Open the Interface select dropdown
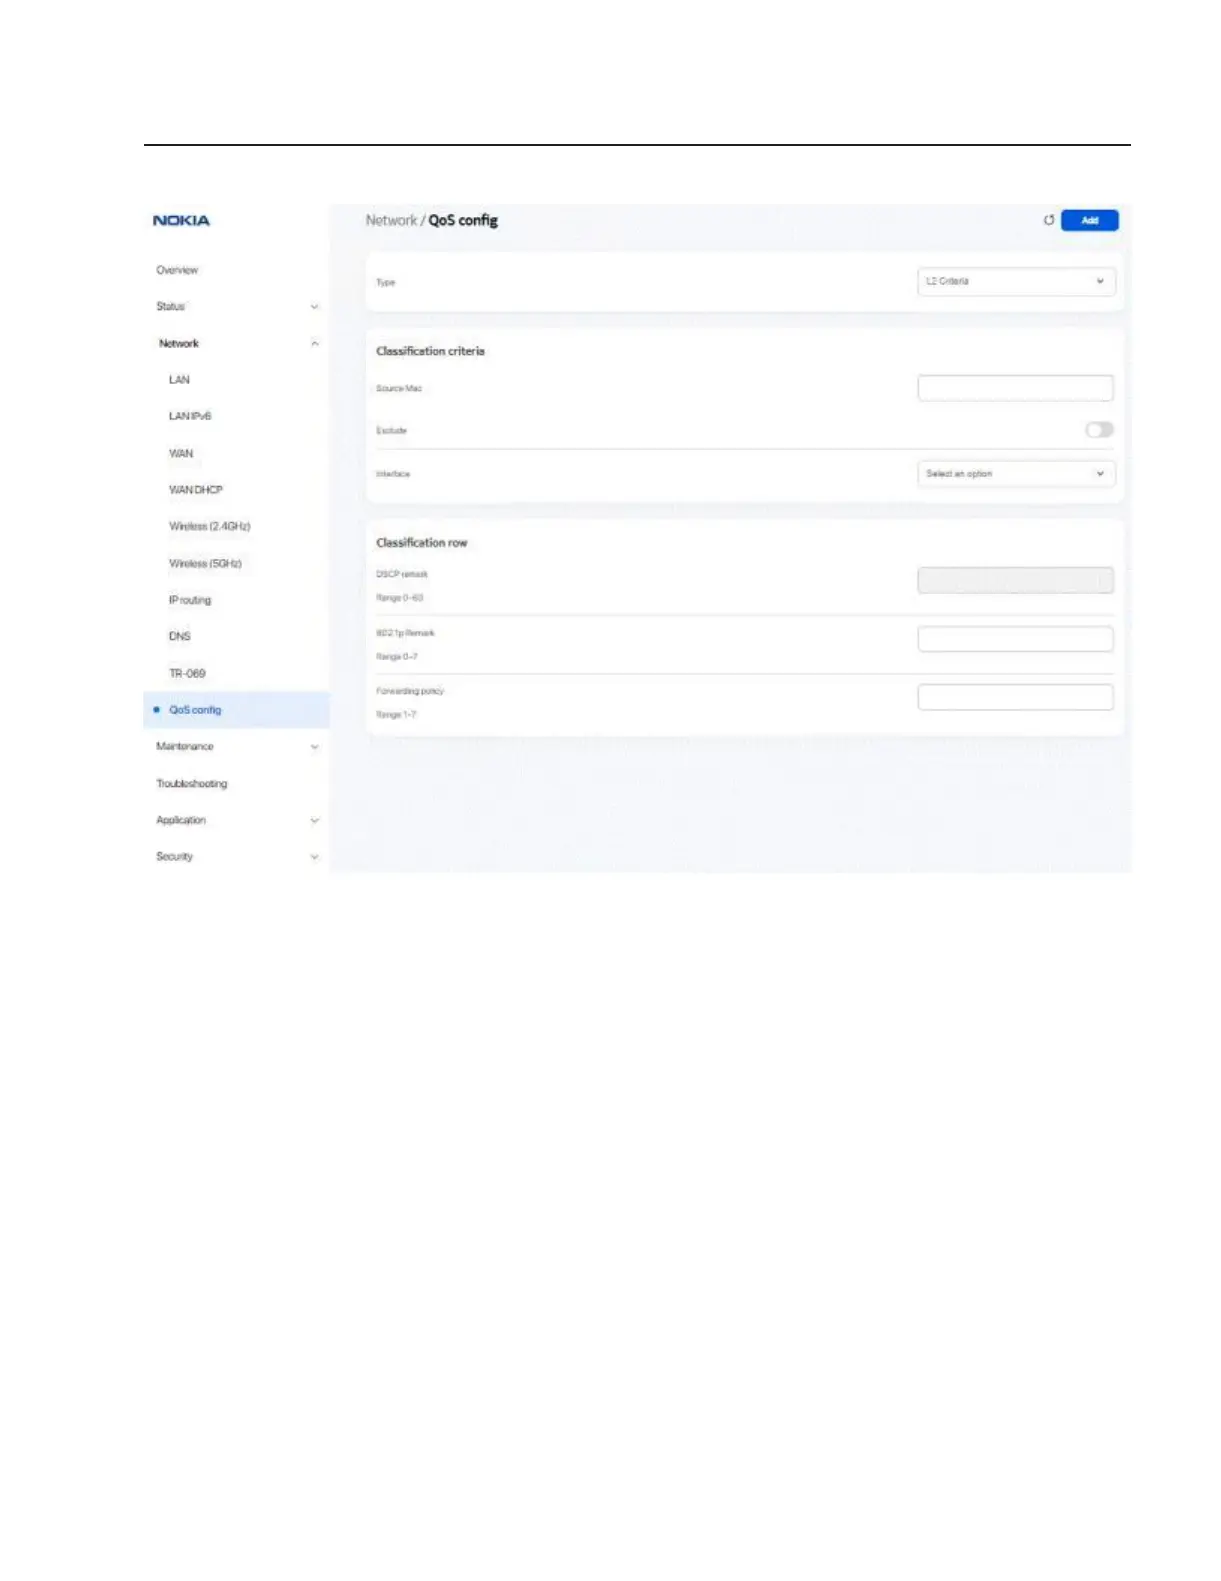Screen dimensions: 1221x1581 pos(1015,474)
